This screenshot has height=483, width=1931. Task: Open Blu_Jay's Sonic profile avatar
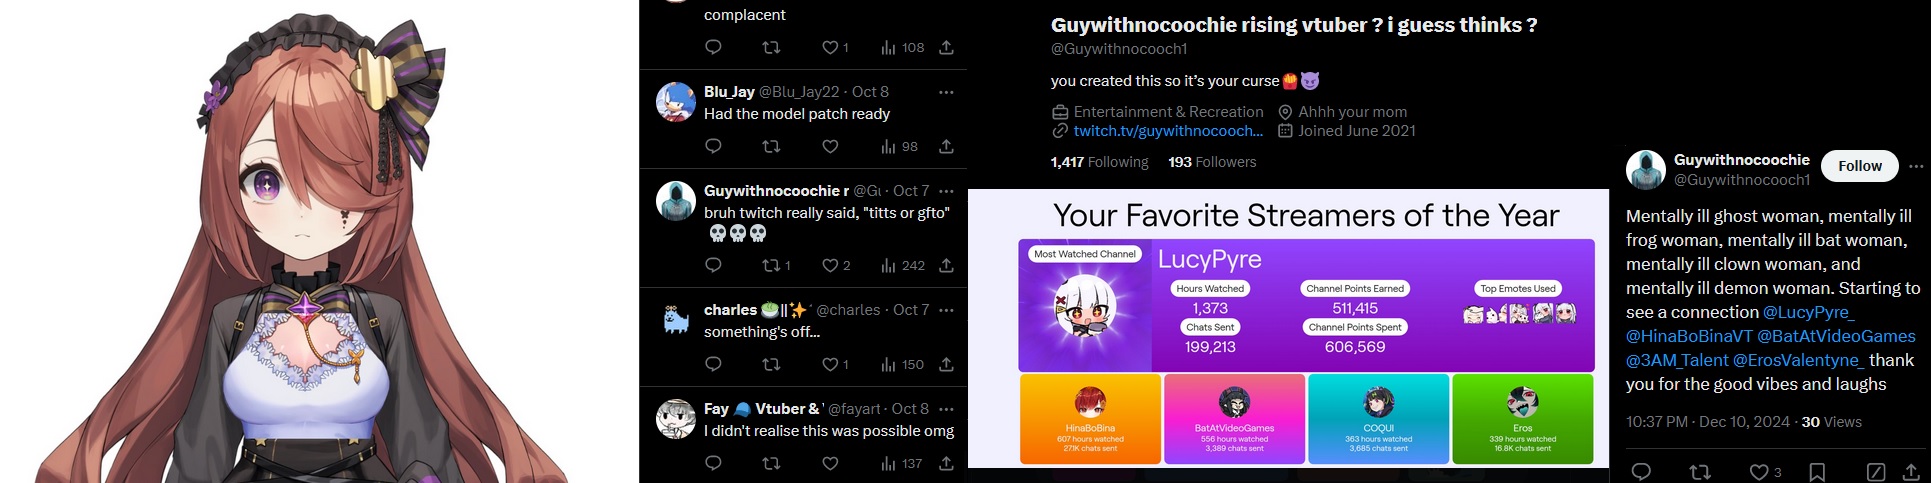[x=676, y=102]
